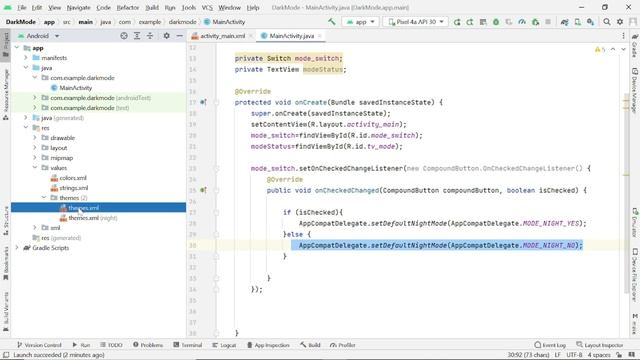Expand the manifests folder
Screen dimensions: 640x360
26,58
